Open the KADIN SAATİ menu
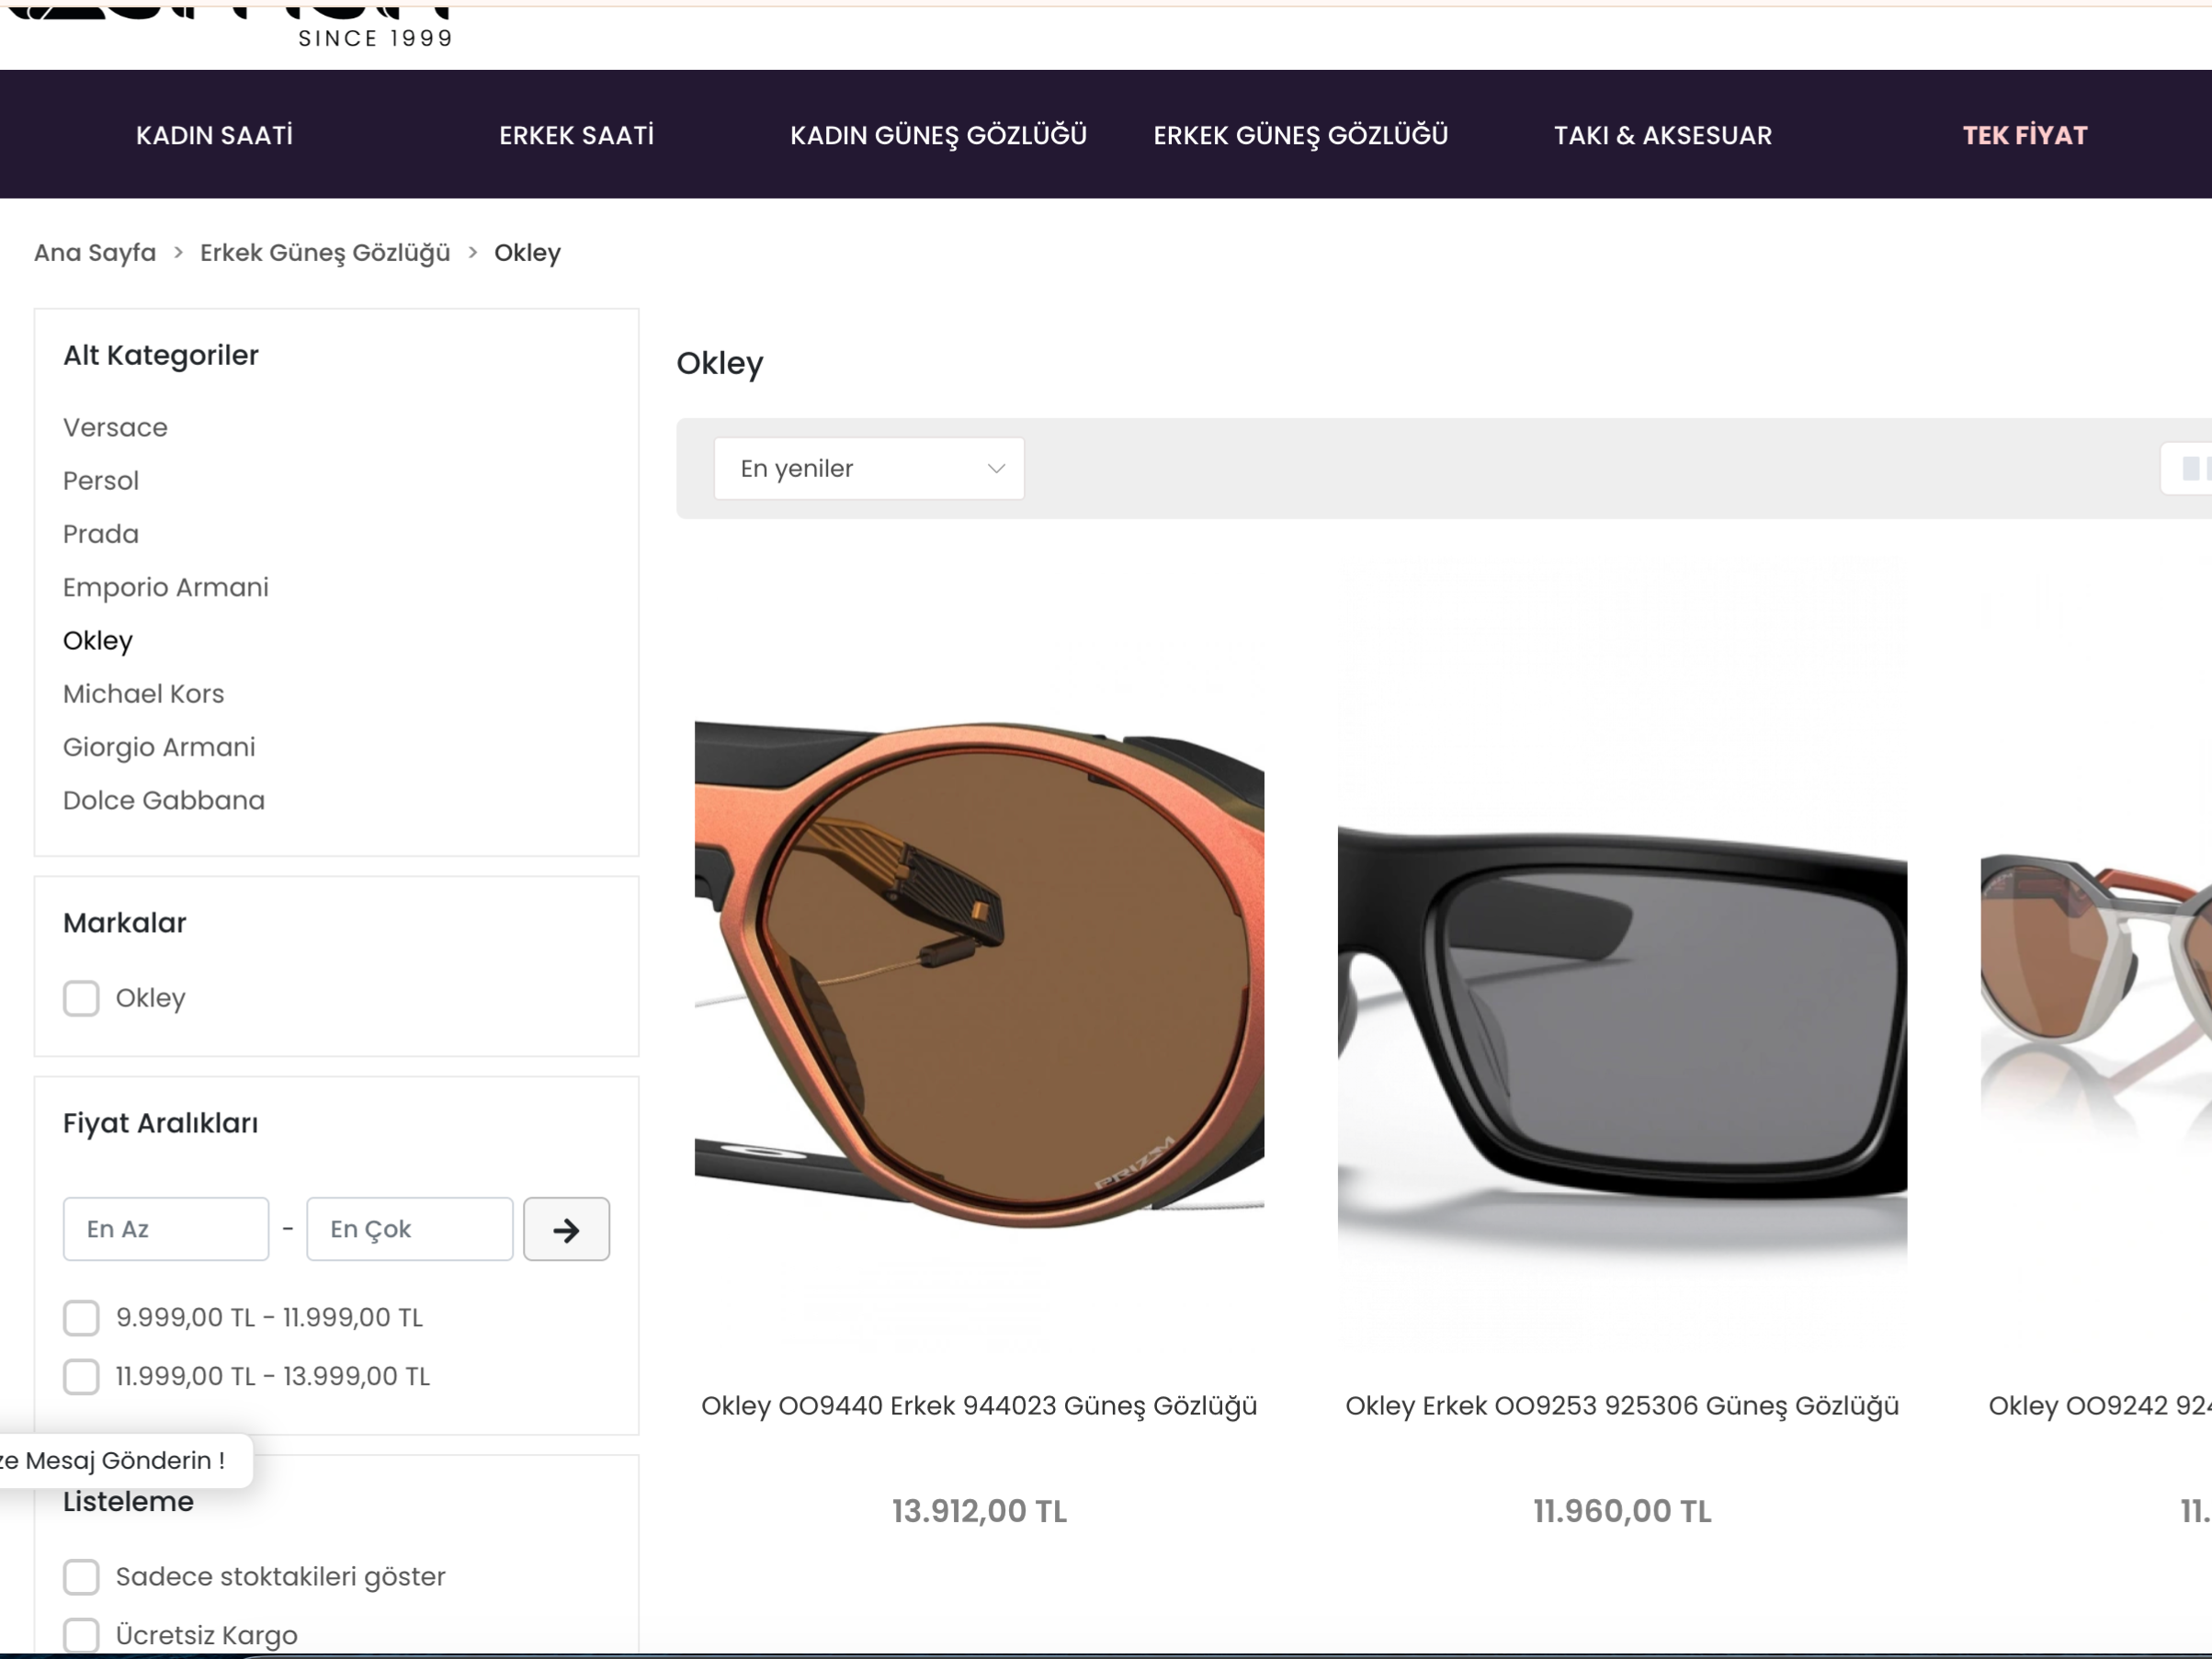The image size is (2212, 1659). coord(214,135)
